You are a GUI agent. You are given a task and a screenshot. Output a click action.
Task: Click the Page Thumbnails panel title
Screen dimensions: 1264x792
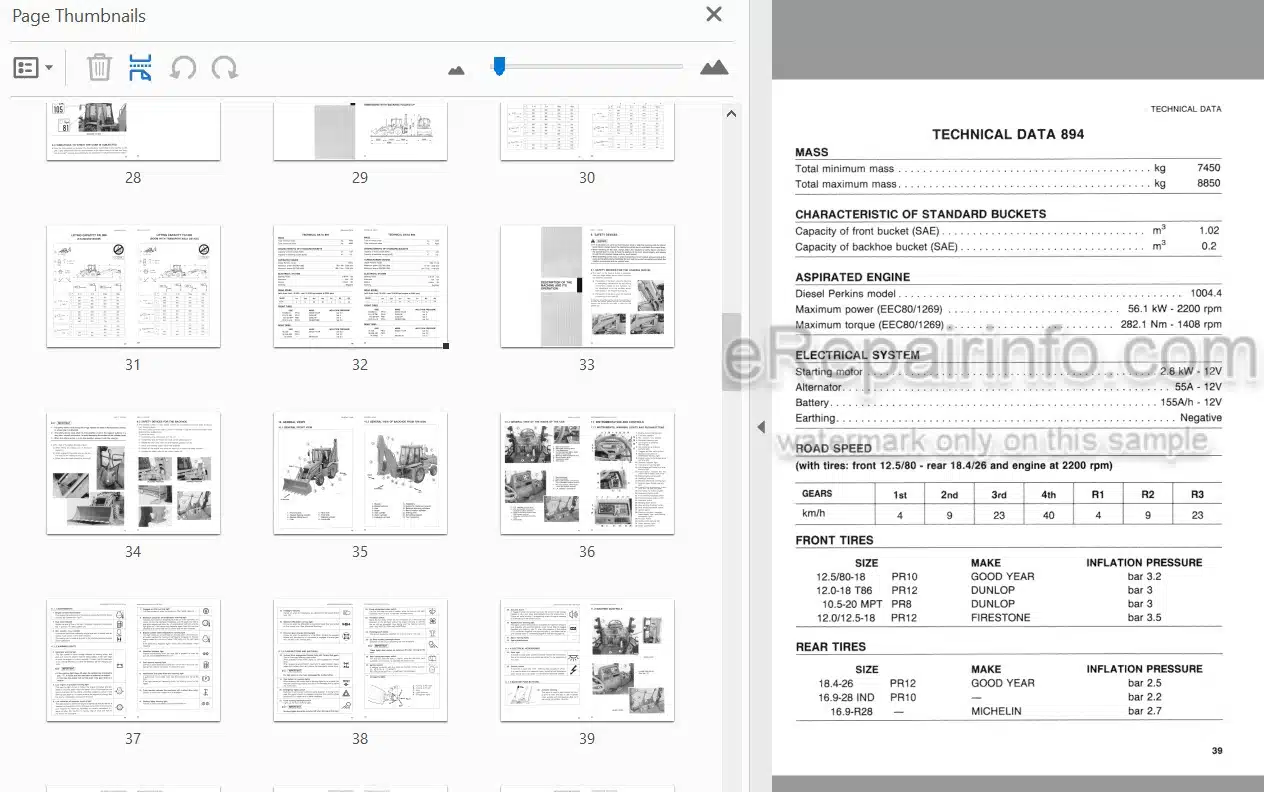click(77, 16)
